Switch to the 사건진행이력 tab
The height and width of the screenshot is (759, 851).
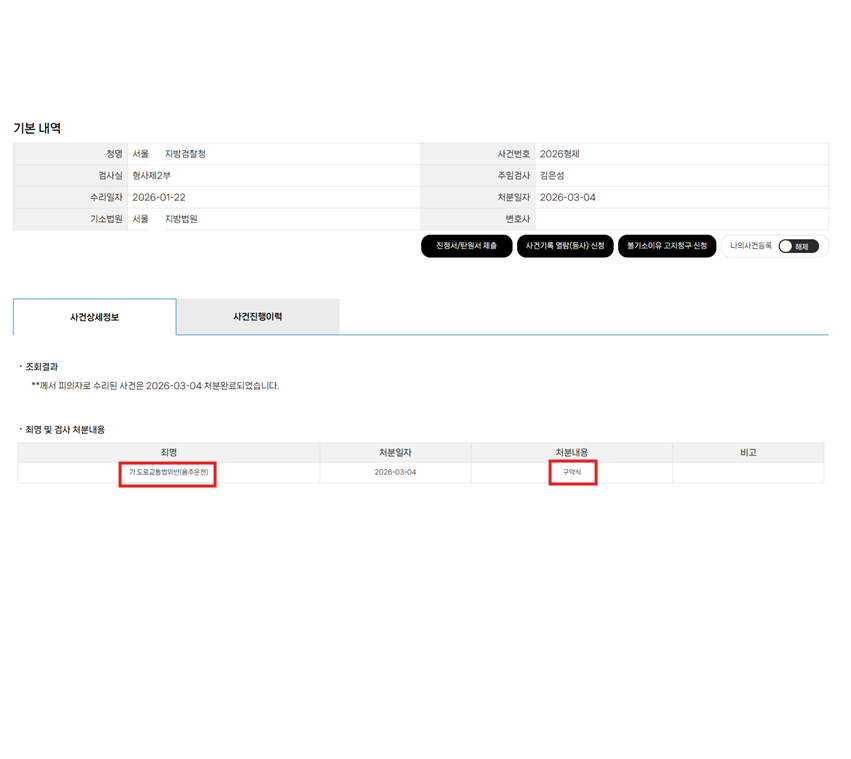click(257, 317)
